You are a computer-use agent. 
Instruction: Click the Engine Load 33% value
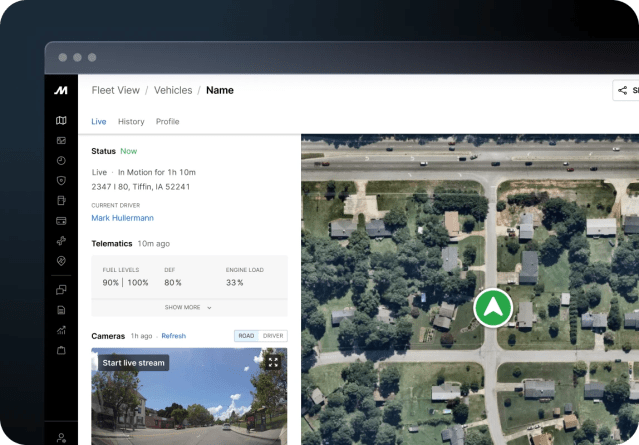tap(235, 283)
